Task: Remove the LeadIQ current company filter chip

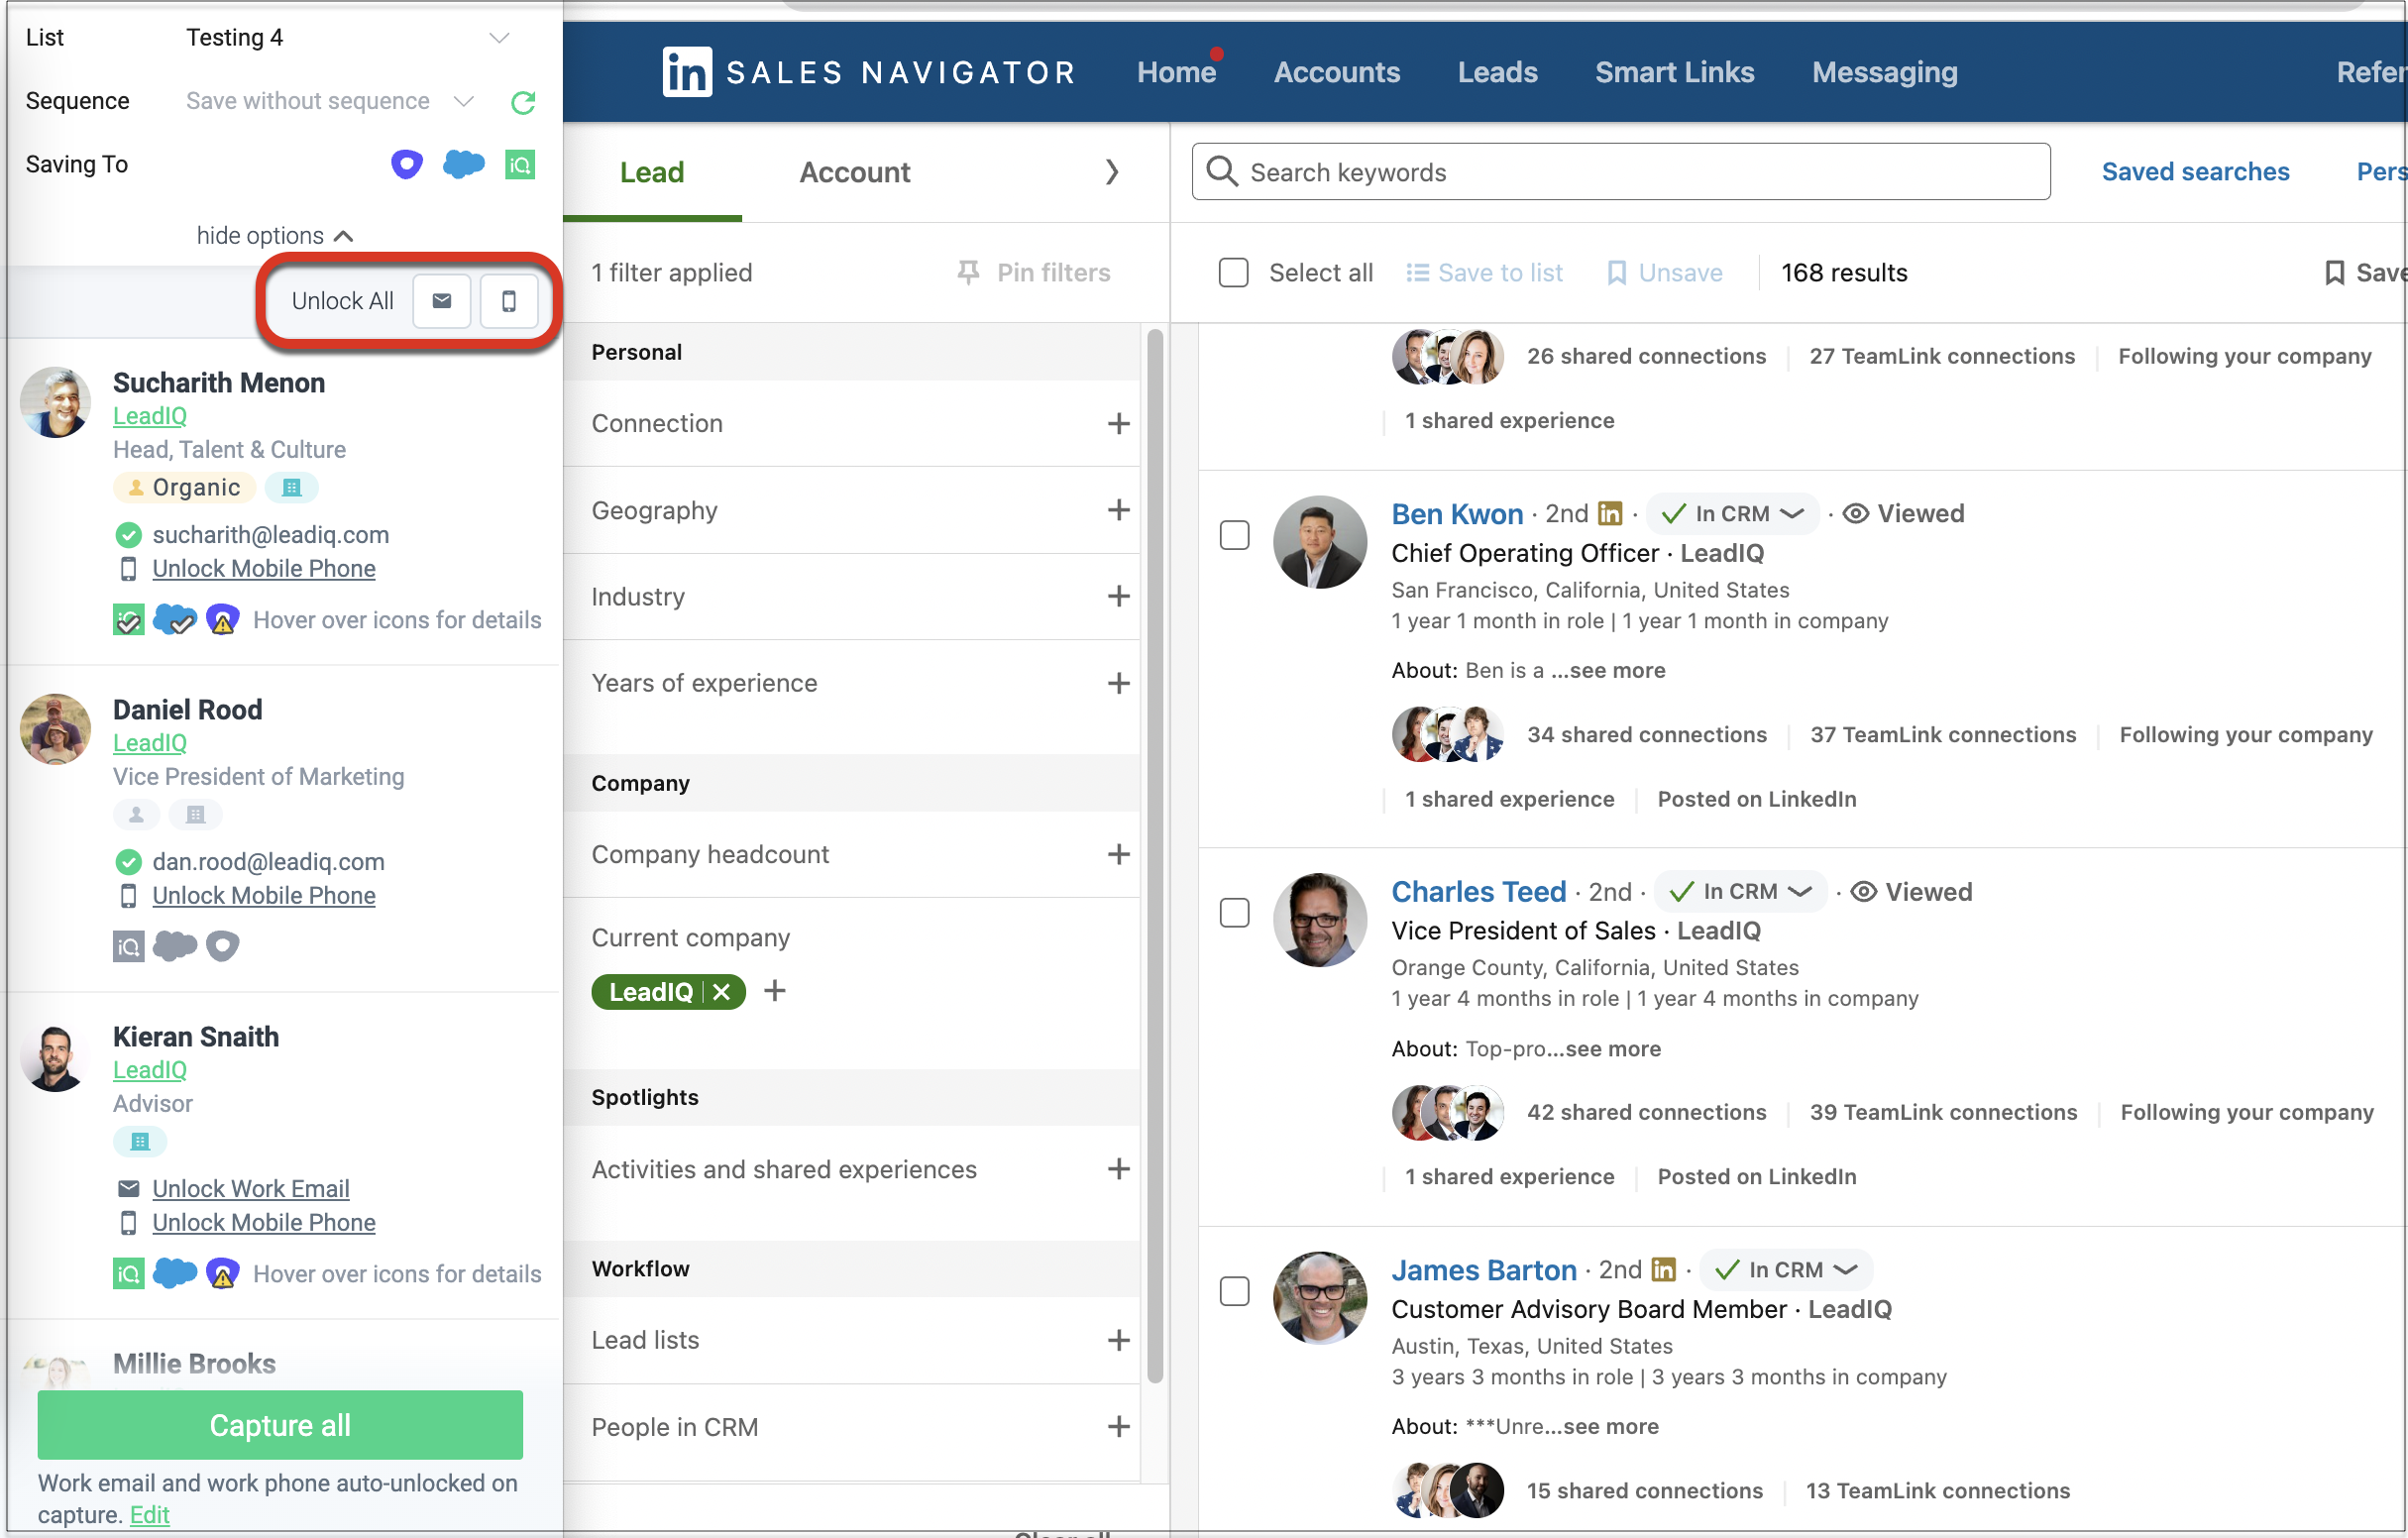Action: pyautogui.click(x=722, y=992)
